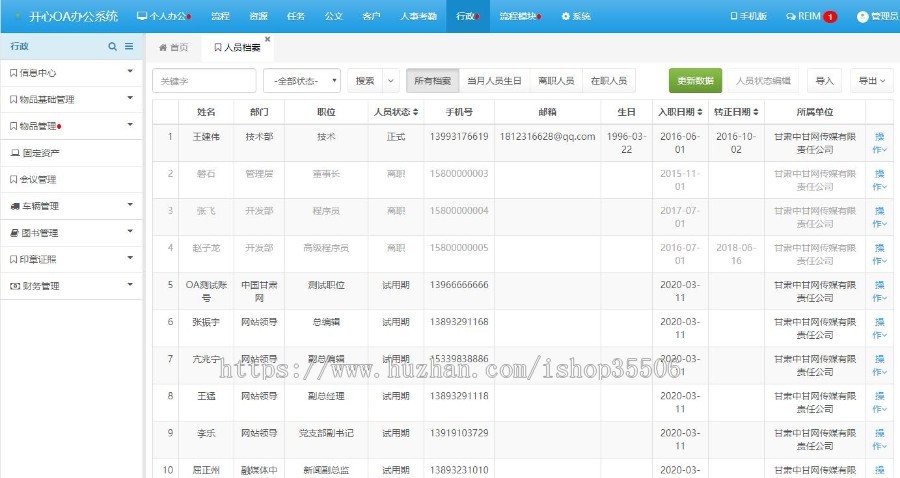Open the 公文 top menu
The width and height of the screenshot is (900, 478).
pyautogui.click(x=333, y=16)
